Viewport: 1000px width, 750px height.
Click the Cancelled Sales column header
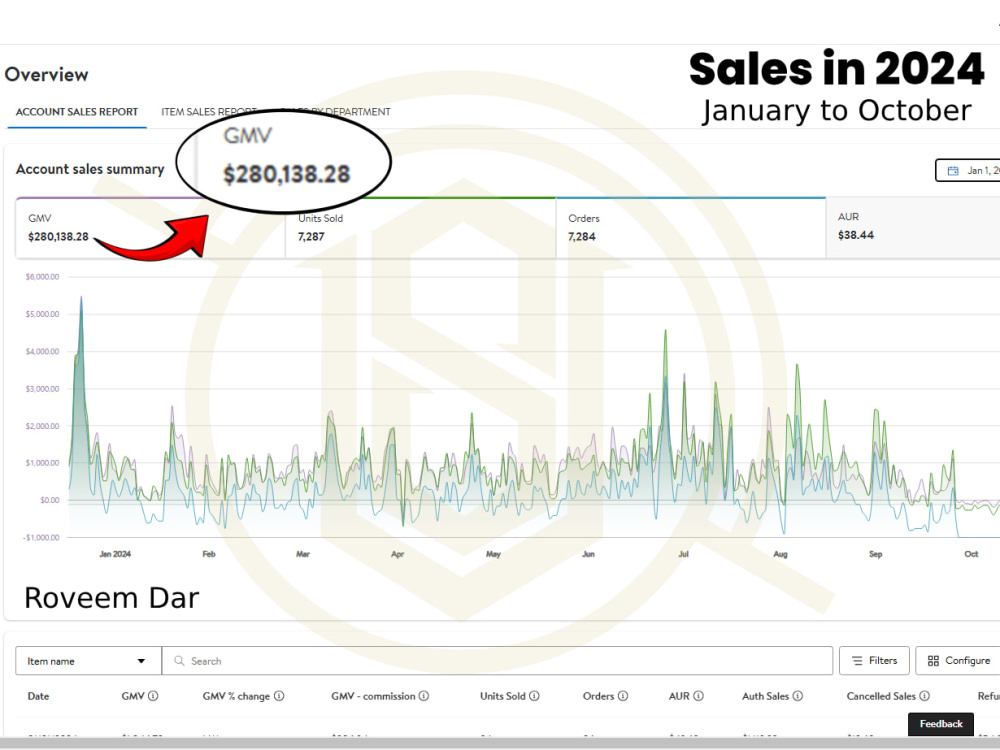click(881, 696)
